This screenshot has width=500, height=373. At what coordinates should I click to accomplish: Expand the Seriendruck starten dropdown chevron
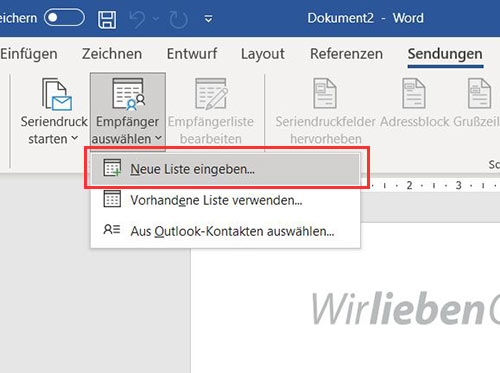point(75,137)
